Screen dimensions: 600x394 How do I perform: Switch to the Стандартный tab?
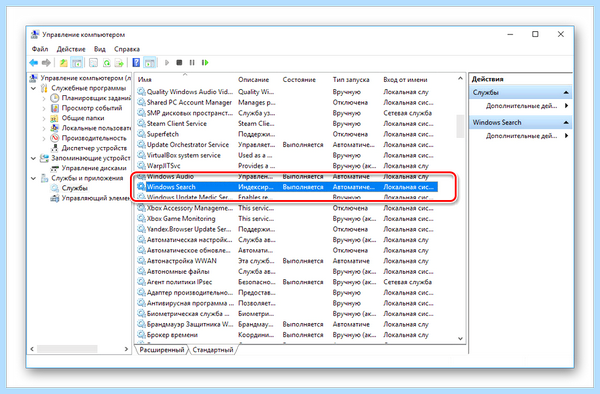click(213, 350)
